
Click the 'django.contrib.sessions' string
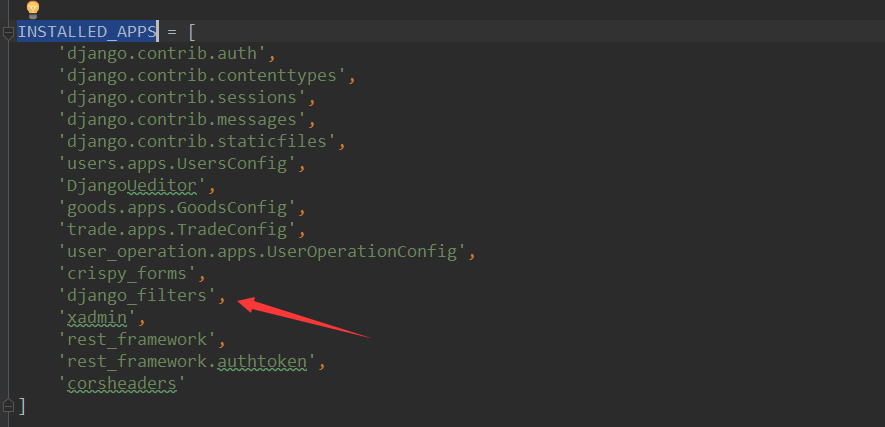tap(182, 98)
